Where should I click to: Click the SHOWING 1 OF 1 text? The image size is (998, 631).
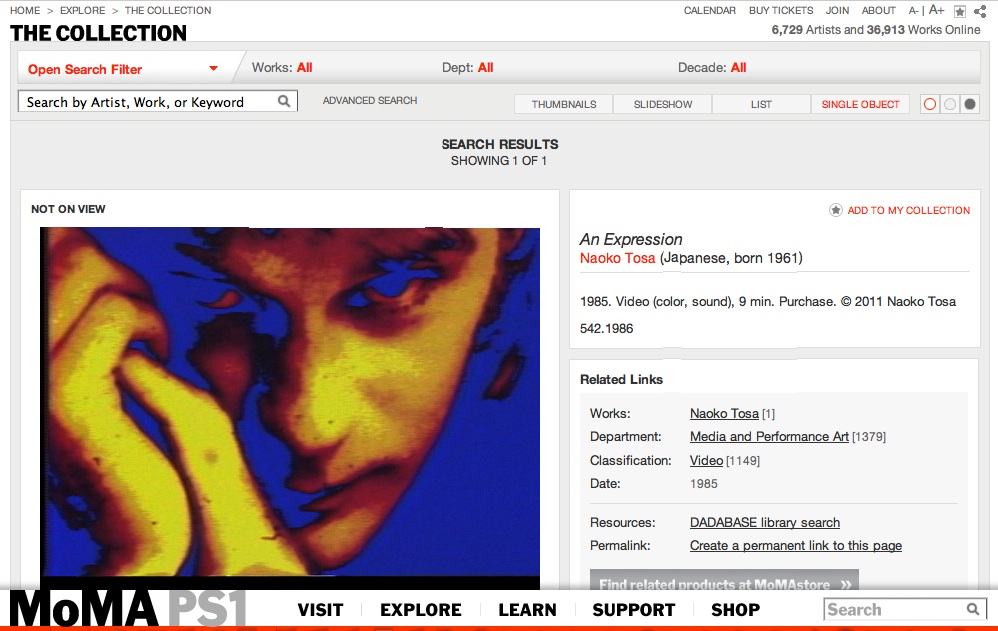coord(499,160)
